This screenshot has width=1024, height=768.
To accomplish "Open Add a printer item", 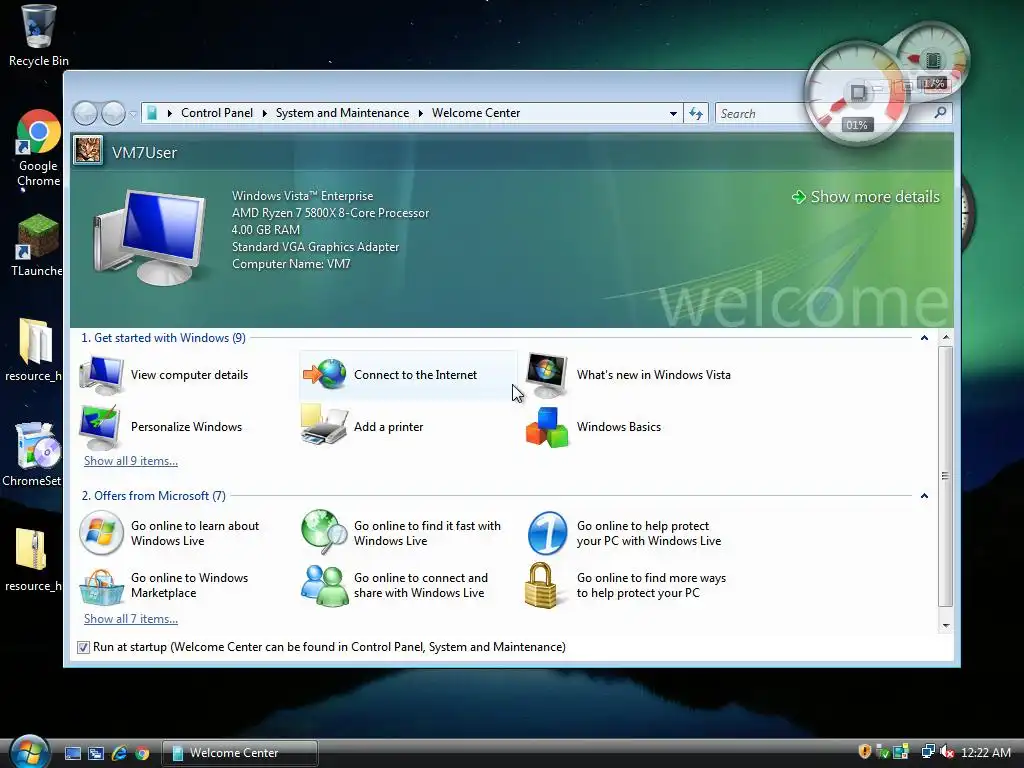I will [362, 427].
